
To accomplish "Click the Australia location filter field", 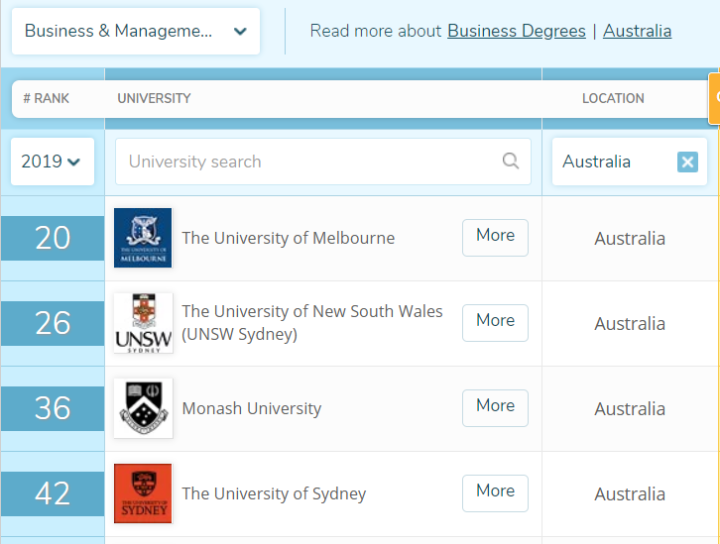I will click(x=629, y=162).
